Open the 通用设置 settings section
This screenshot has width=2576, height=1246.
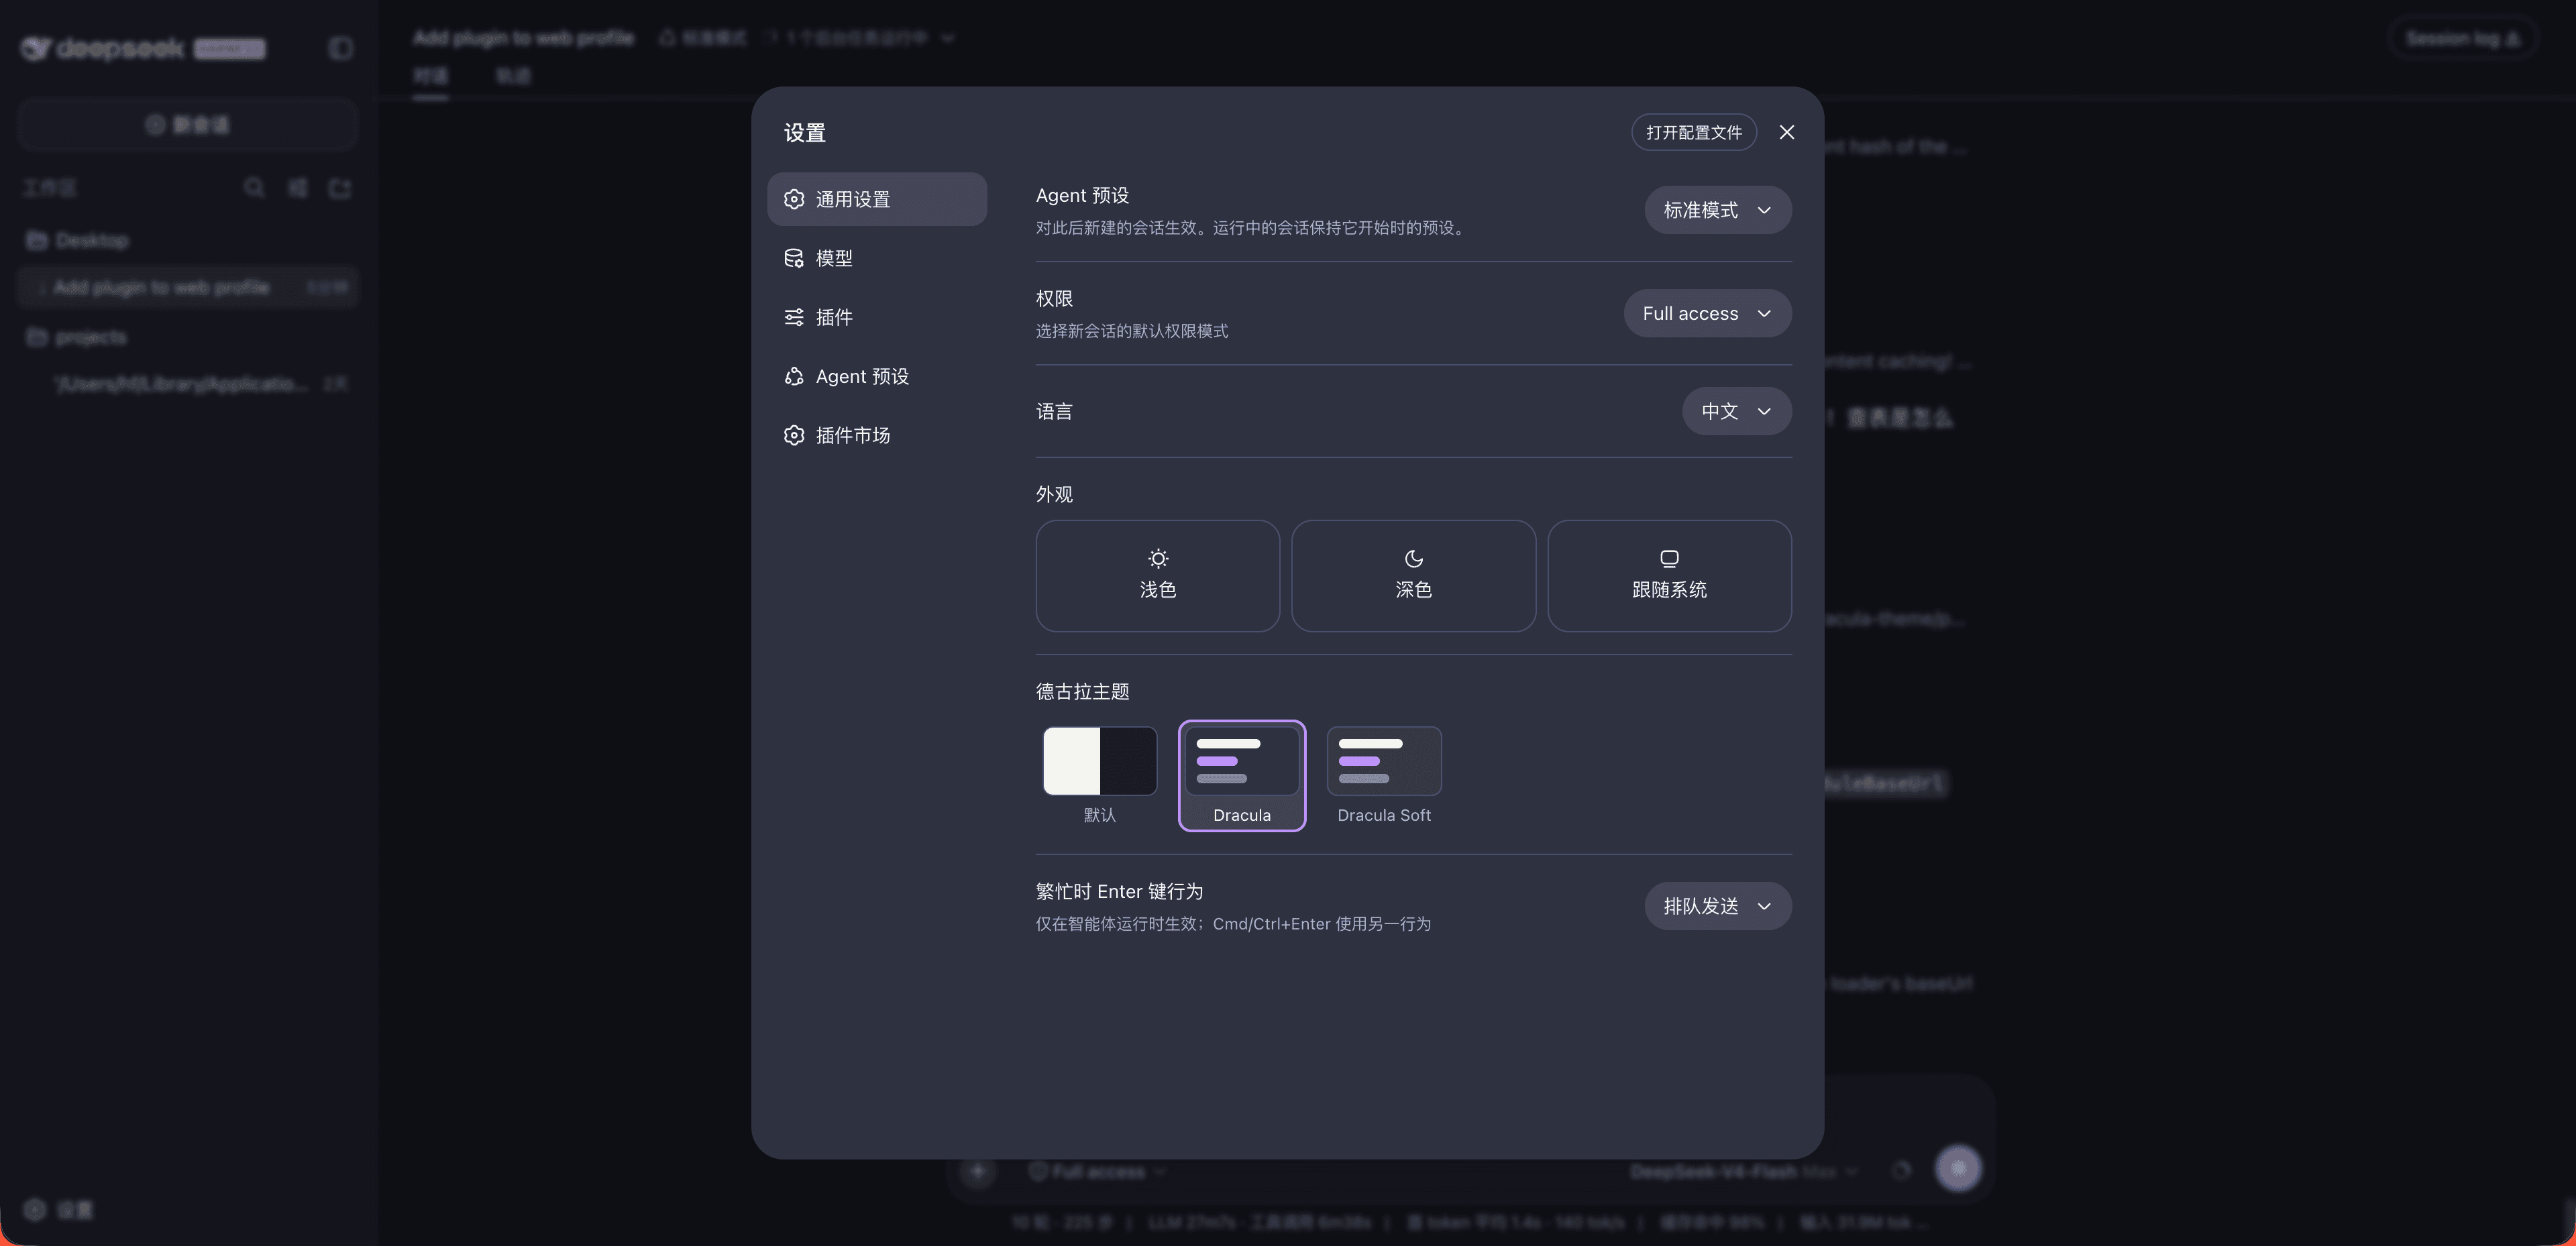(x=877, y=199)
